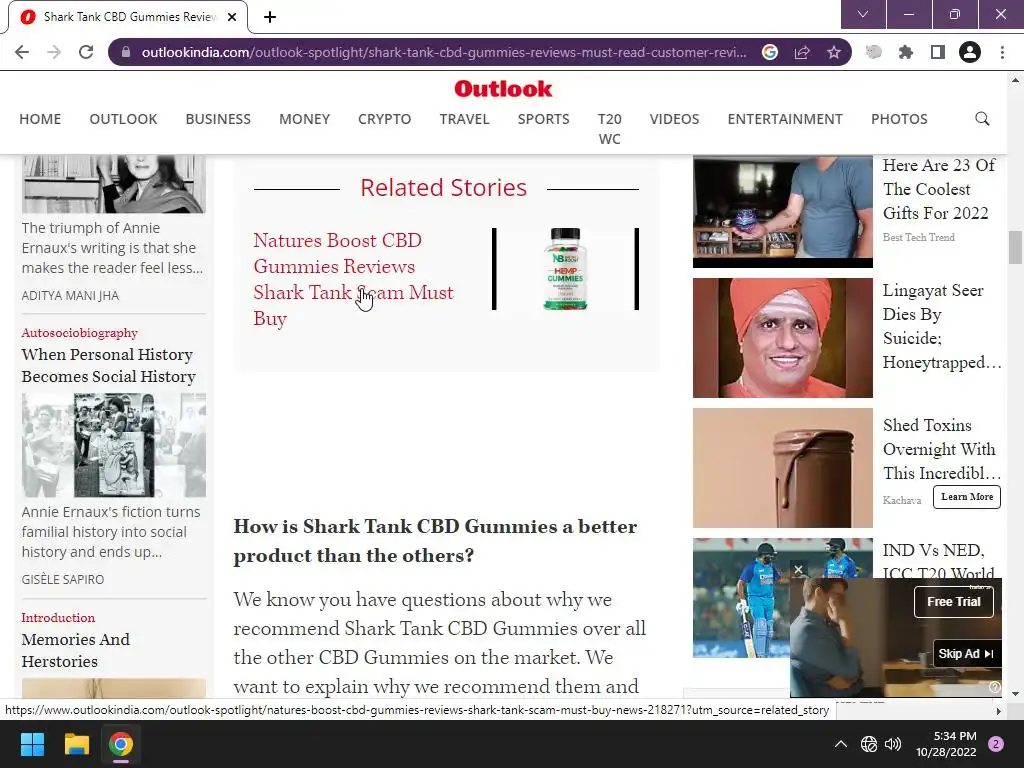Click the hemp gummies bottle thumbnail
The height and width of the screenshot is (768, 1024).
point(566,268)
